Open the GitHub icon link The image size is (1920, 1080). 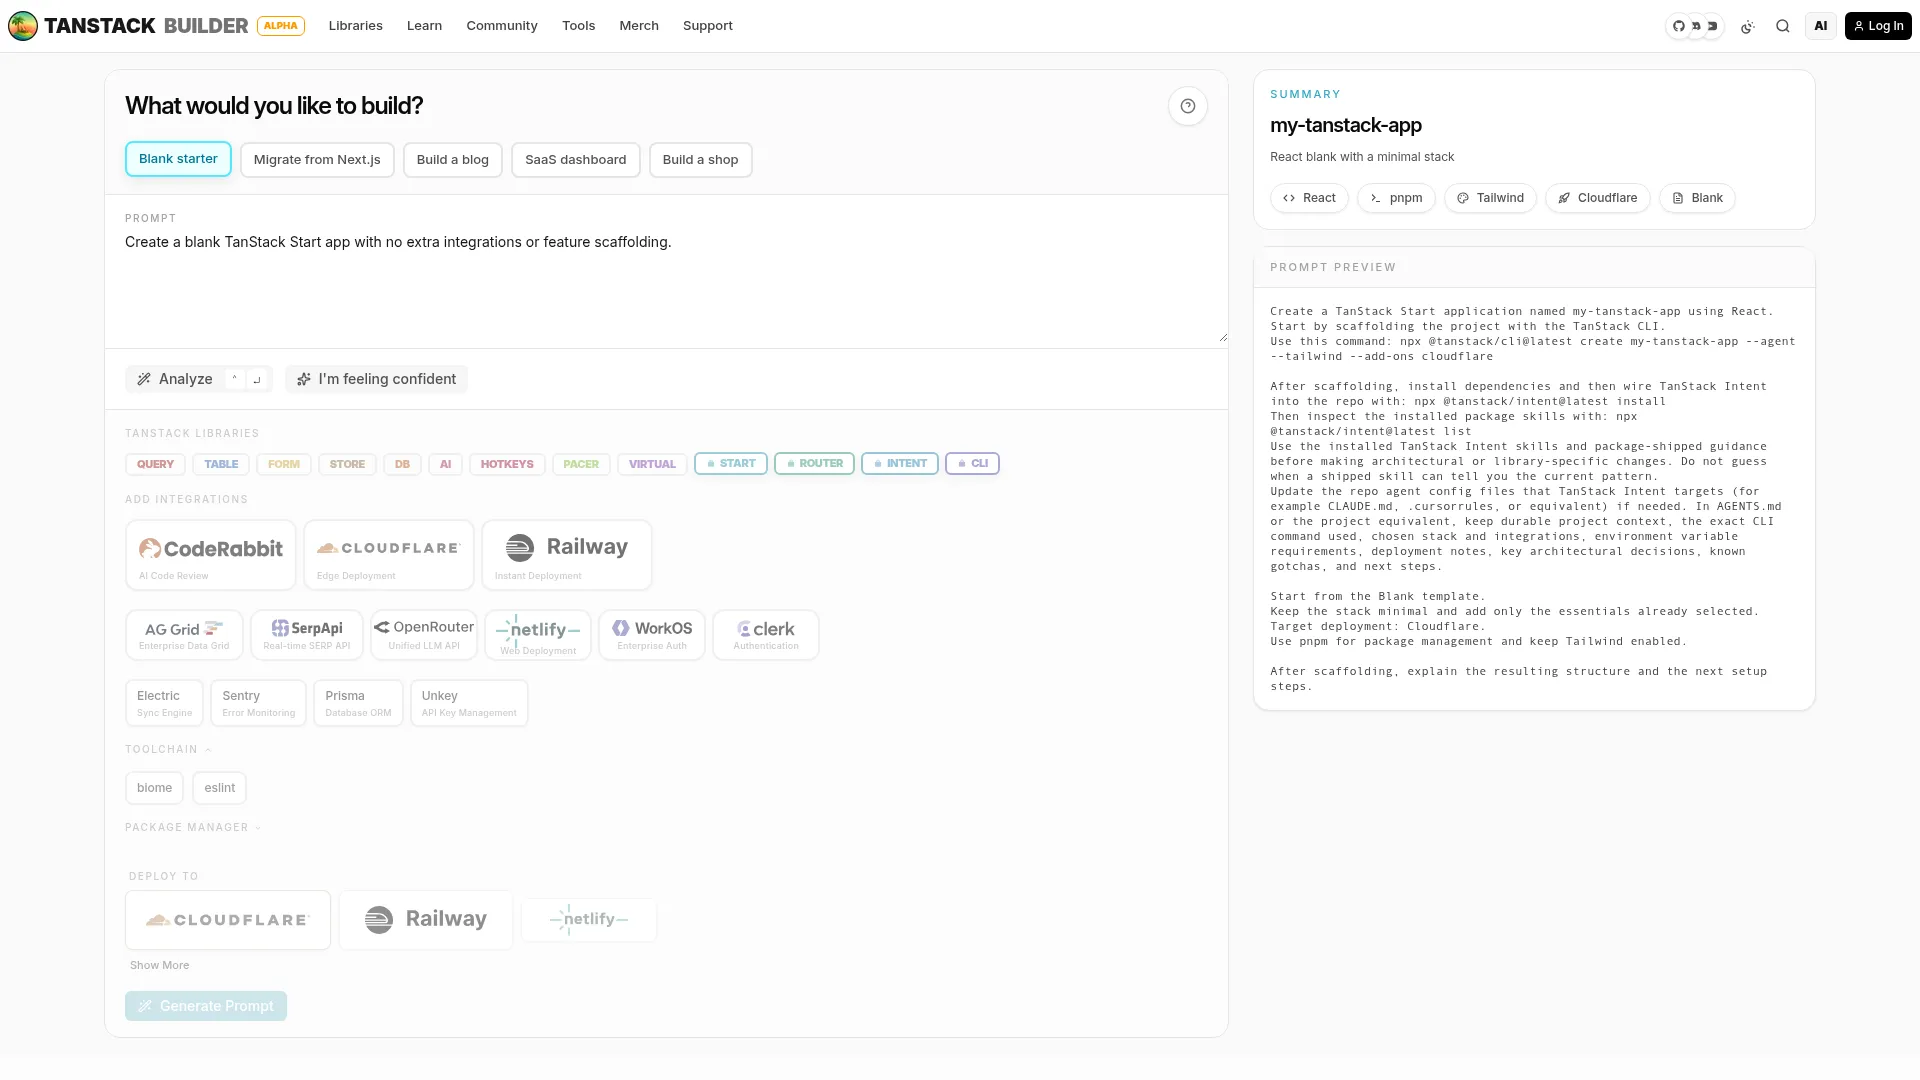tap(1679, 26)
